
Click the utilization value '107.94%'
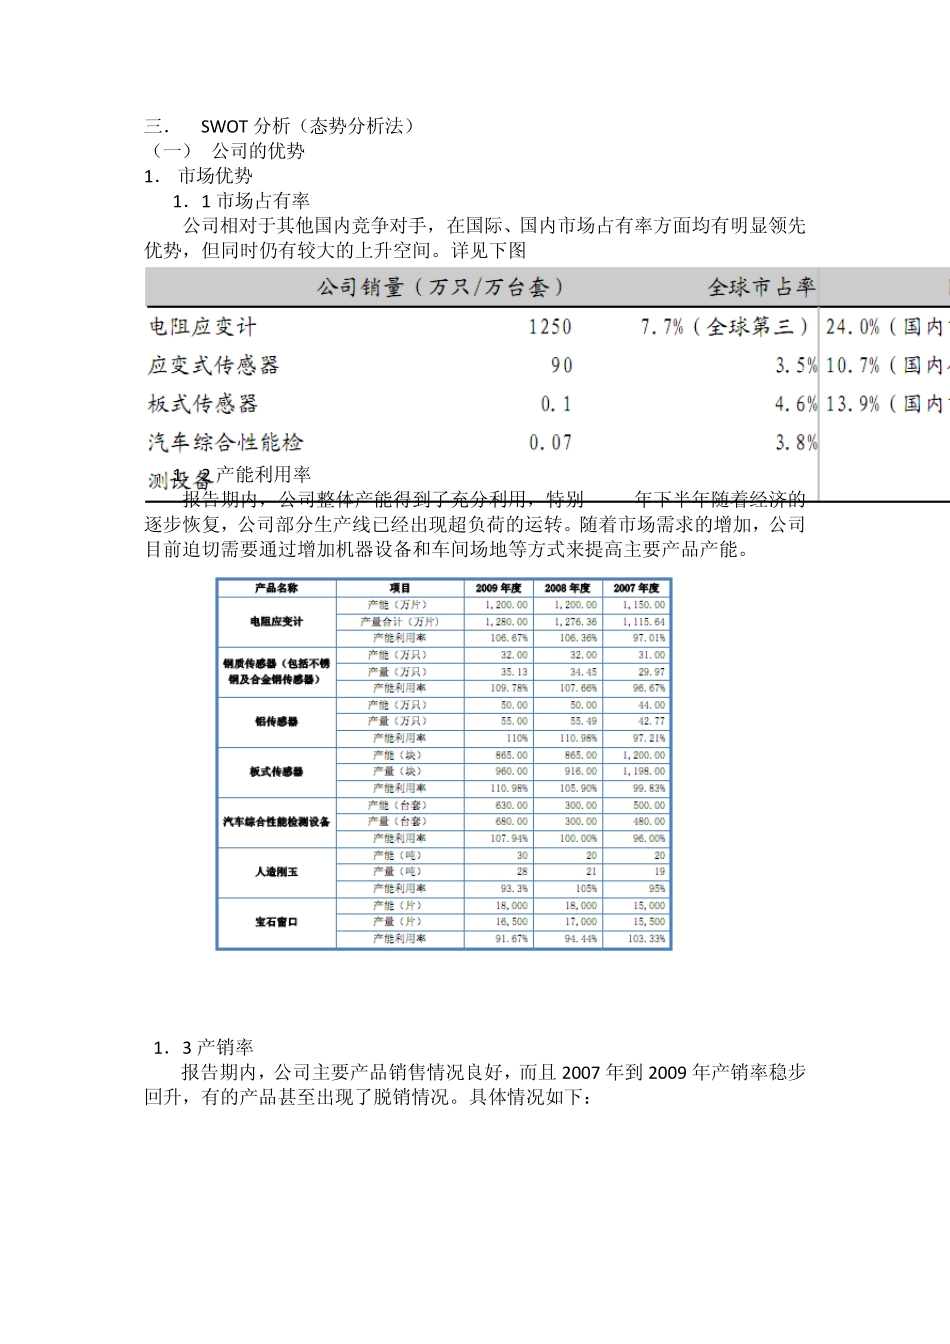(x=509, y=839)
